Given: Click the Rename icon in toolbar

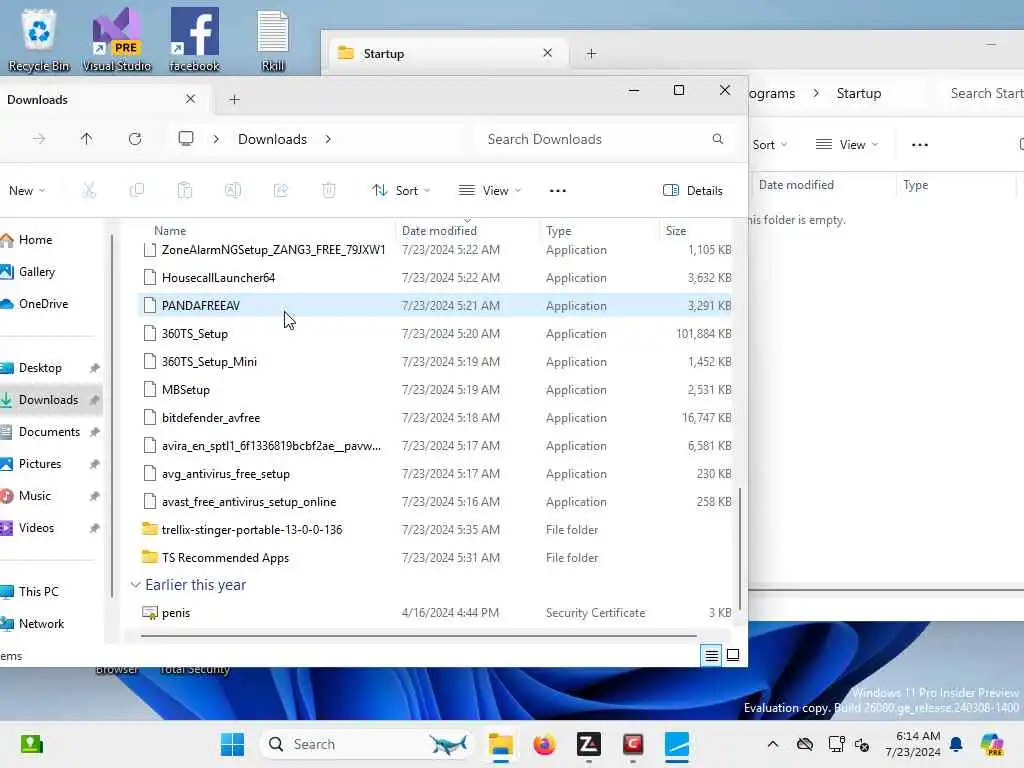Looking at the screenshot, I should (232, 191).
